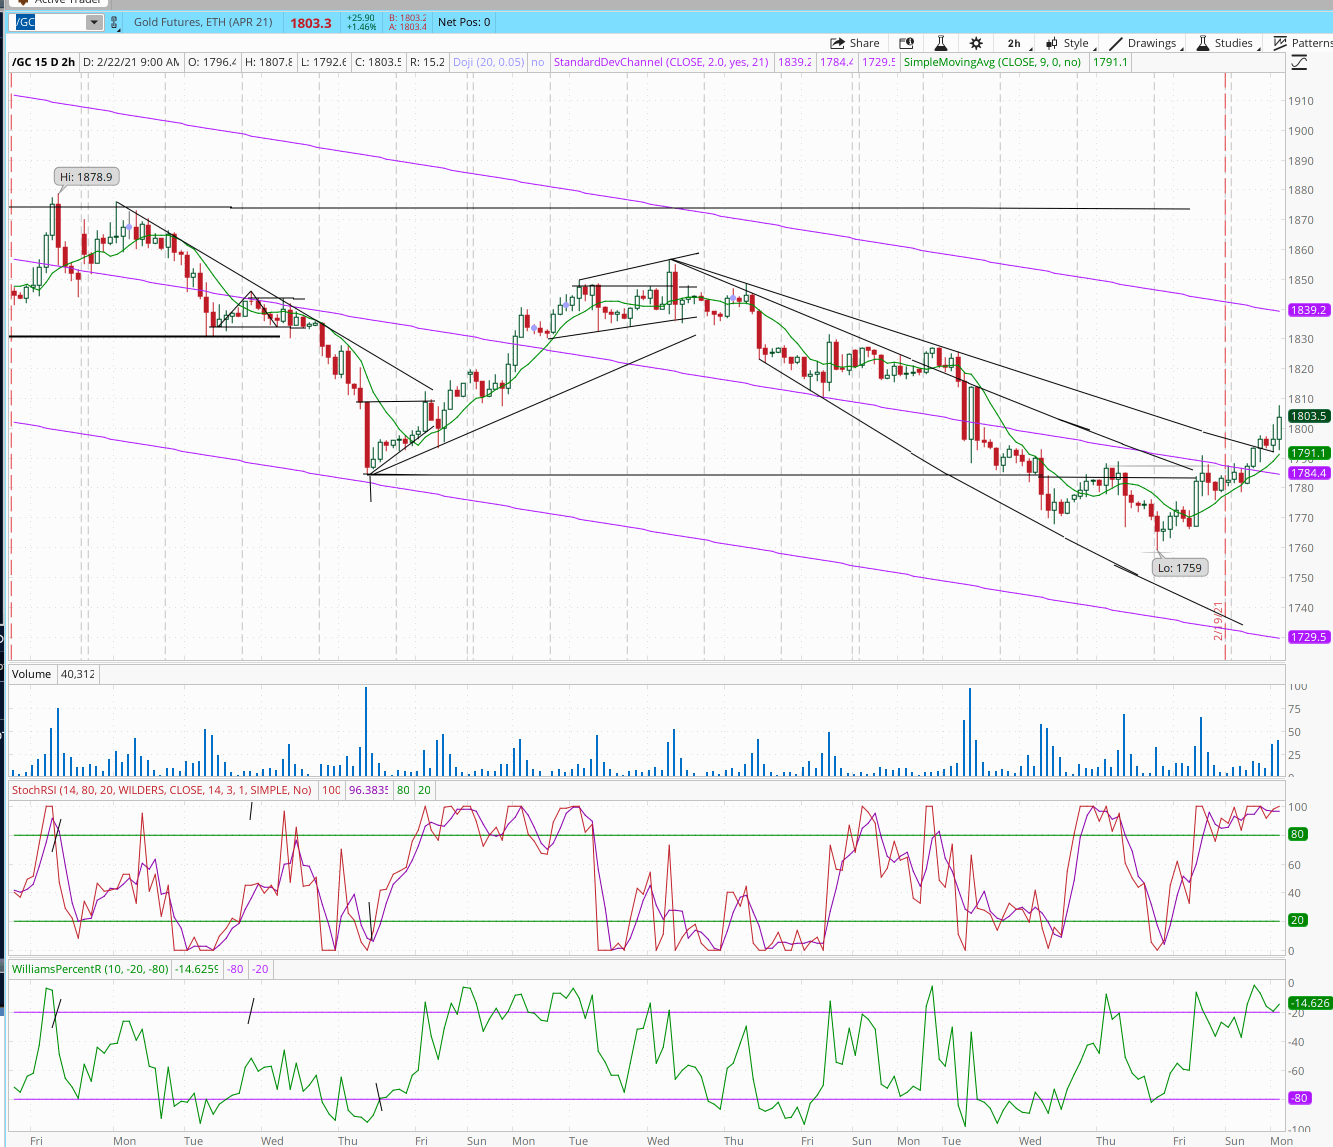Viewport: 1333px width, 1147px height.
Task: Click the Gold Futures, ETH (APR 21) description
Action: click(x=203, y=22)
